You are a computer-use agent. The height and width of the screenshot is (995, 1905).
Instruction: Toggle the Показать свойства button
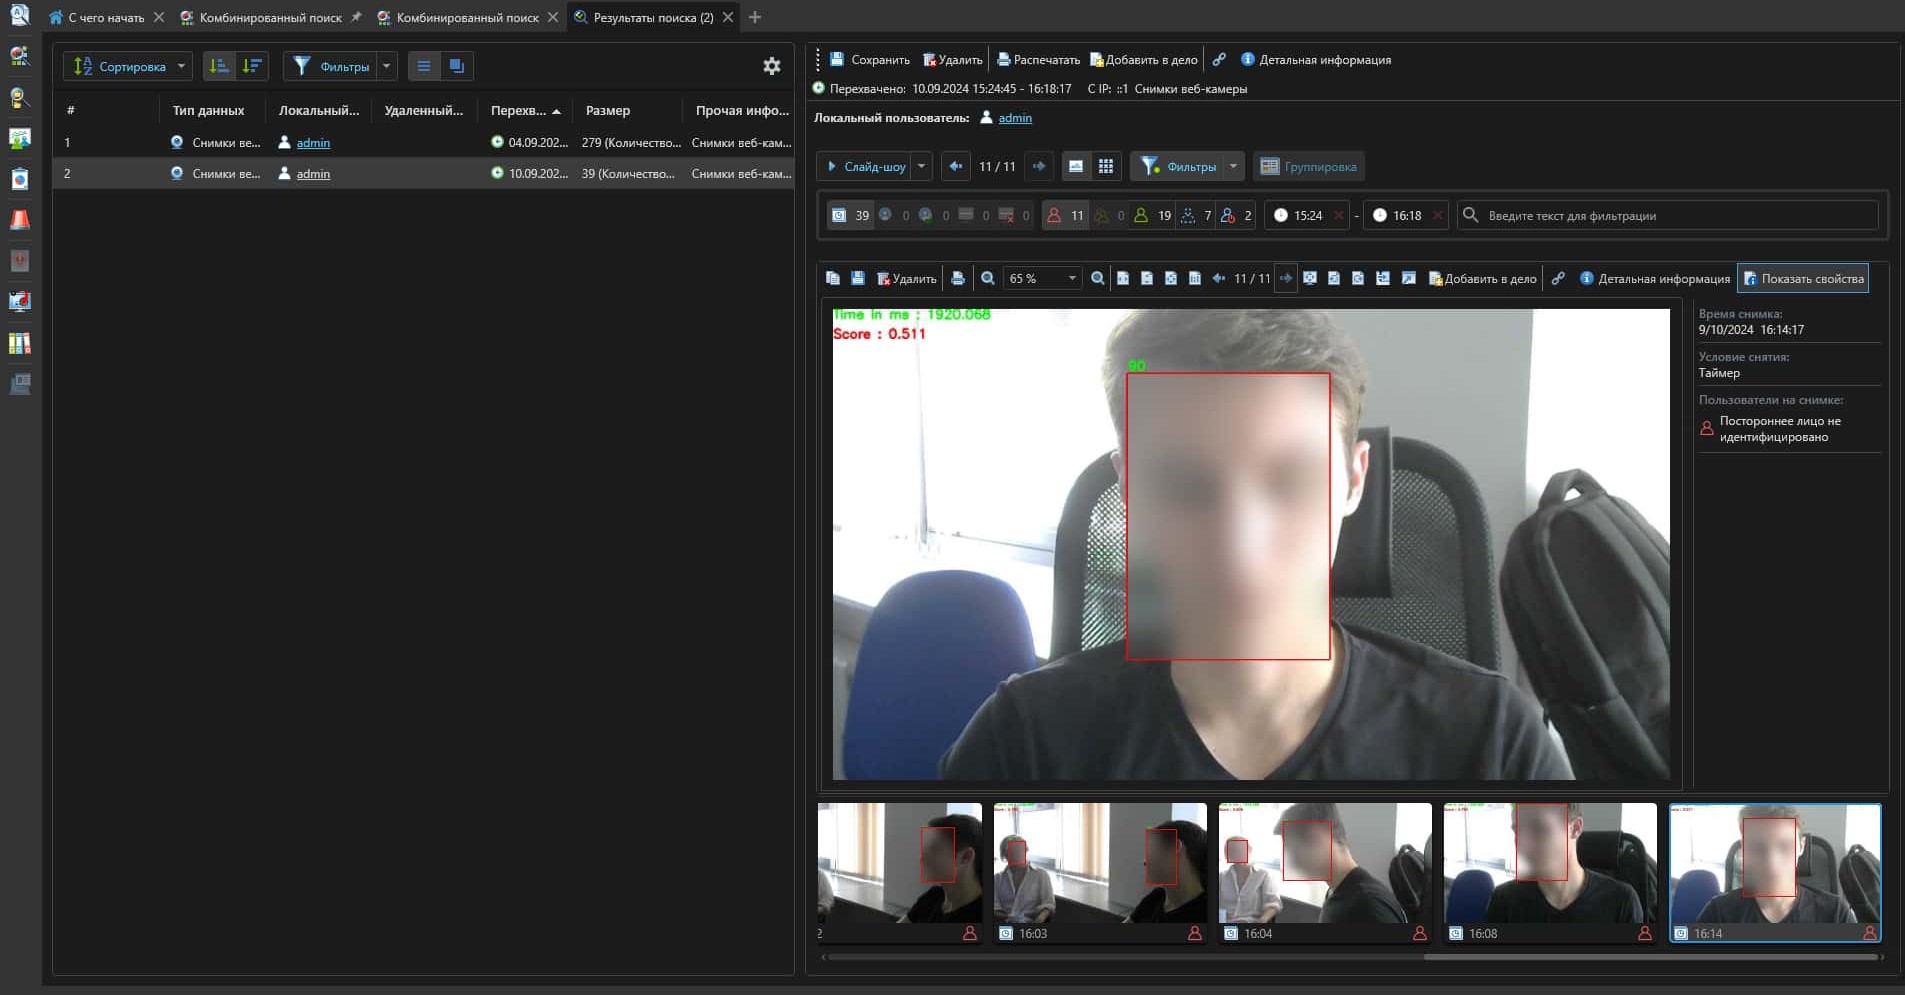point(1803,279)
